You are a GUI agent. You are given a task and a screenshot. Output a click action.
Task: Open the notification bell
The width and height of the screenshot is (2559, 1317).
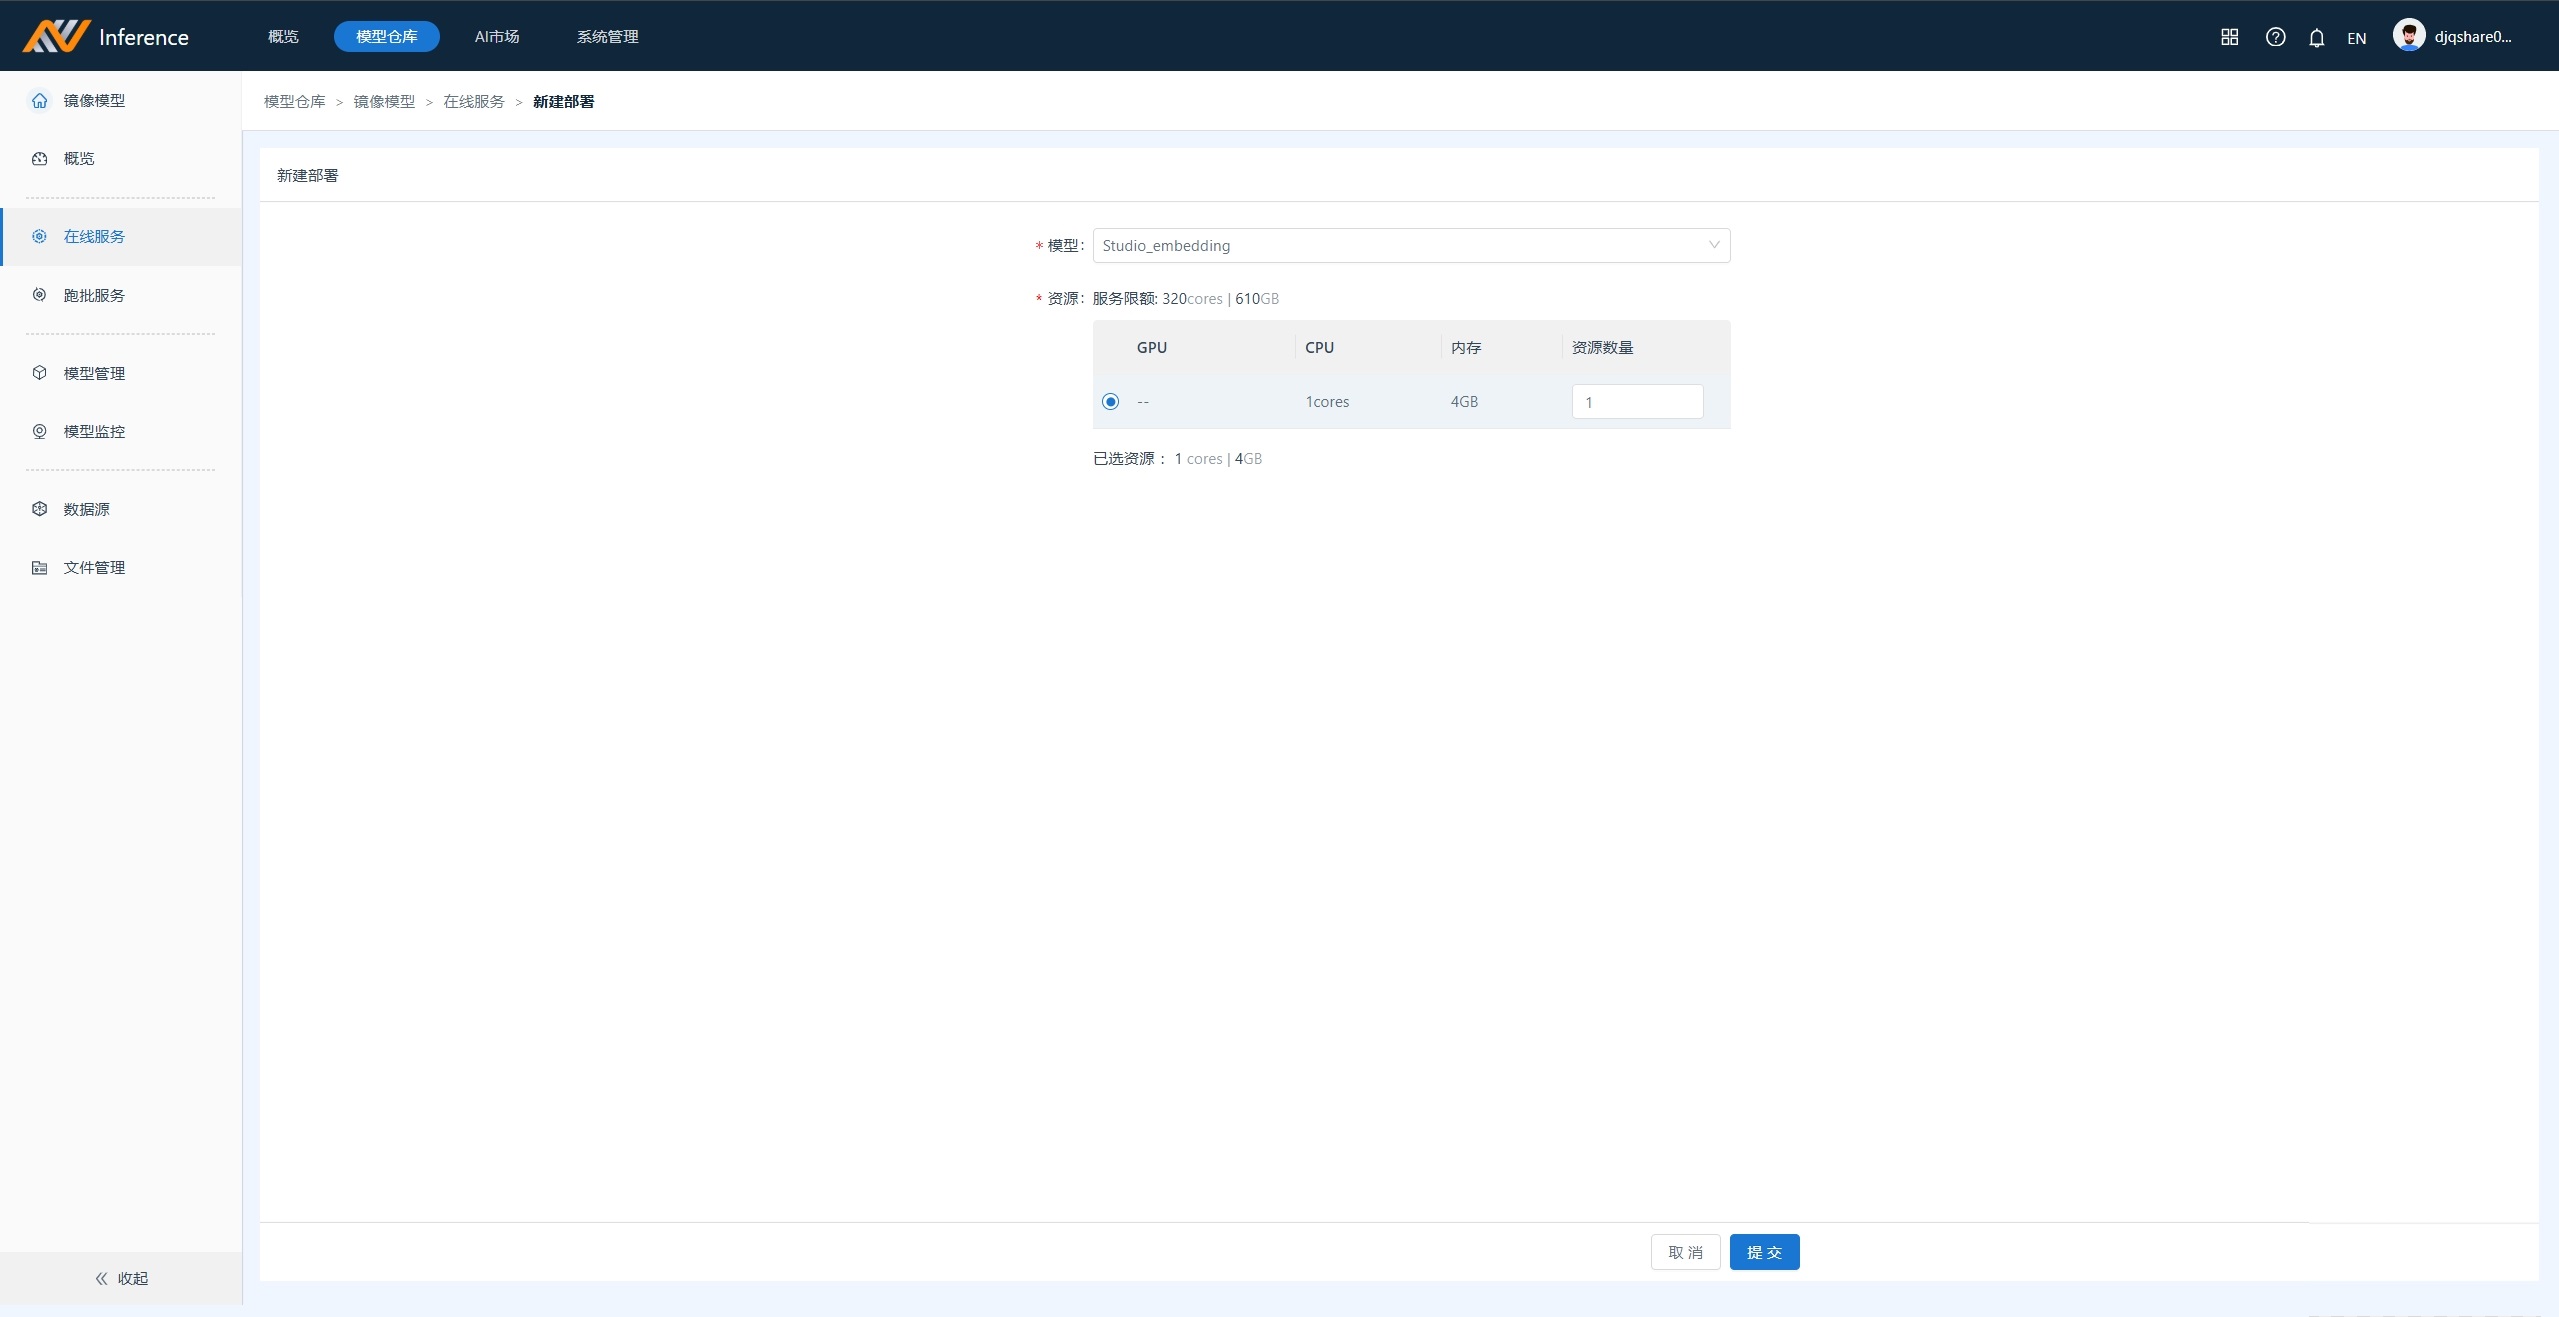pos(2316,38)
